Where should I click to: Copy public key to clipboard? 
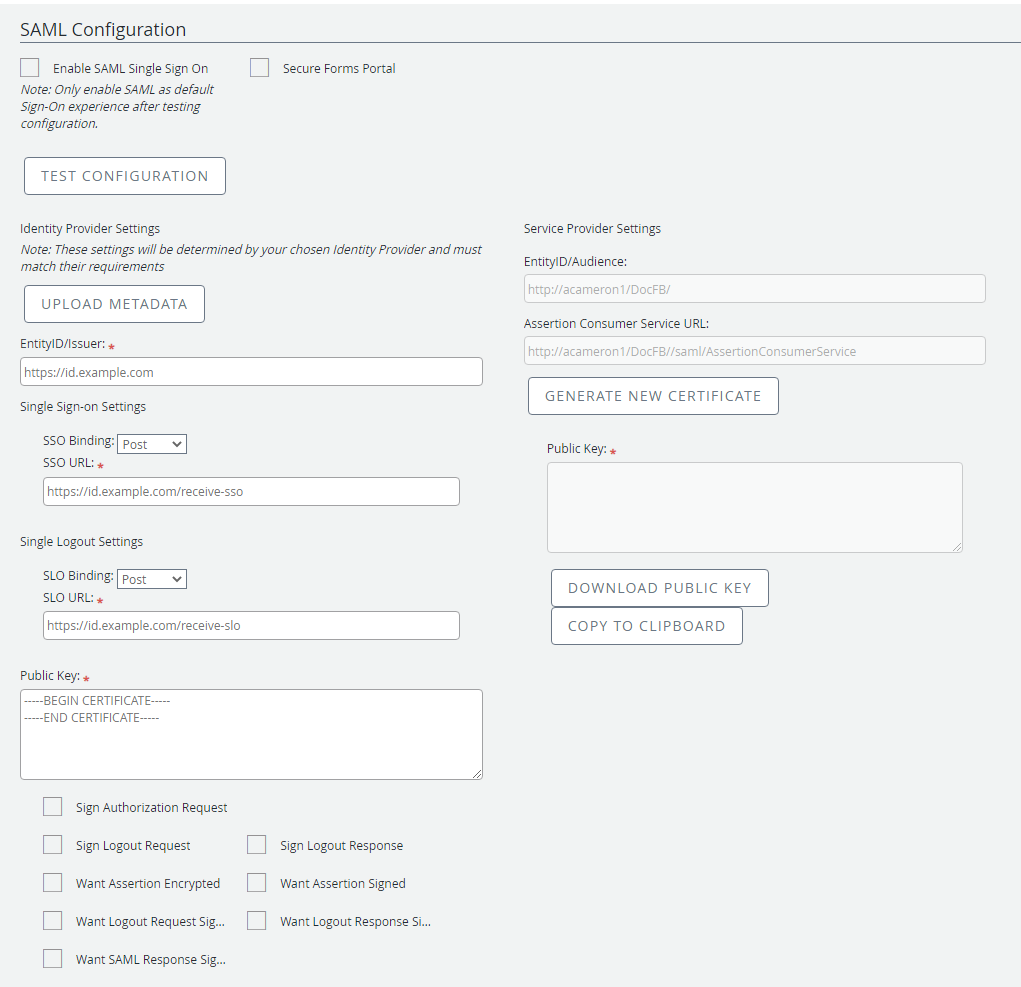pos(647,626)
